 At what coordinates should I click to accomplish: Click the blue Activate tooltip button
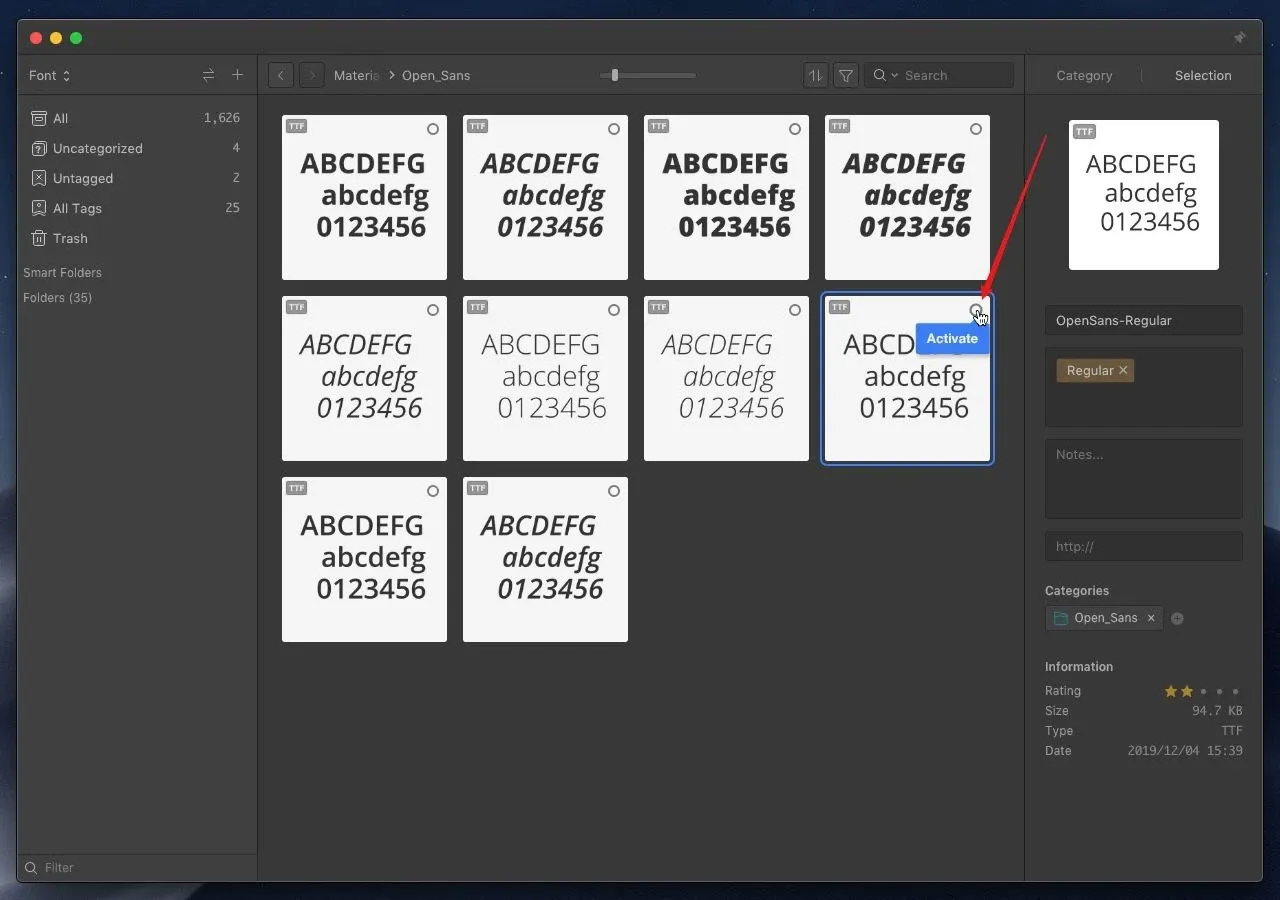[951, 338]
